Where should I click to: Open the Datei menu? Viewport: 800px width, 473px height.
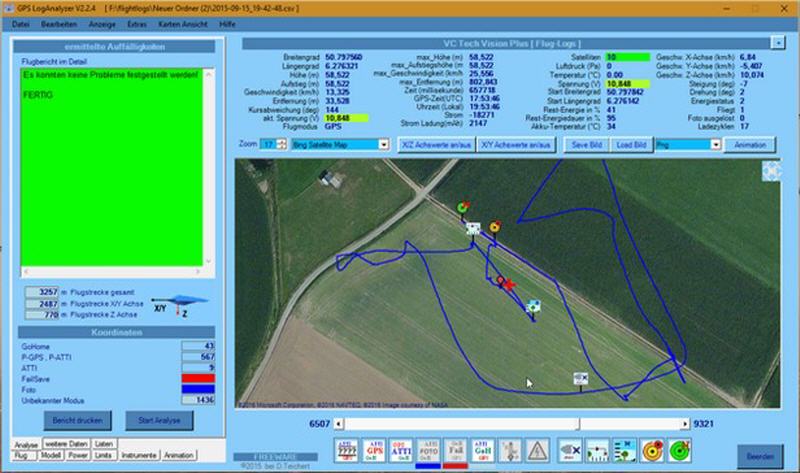coord(20,24)
